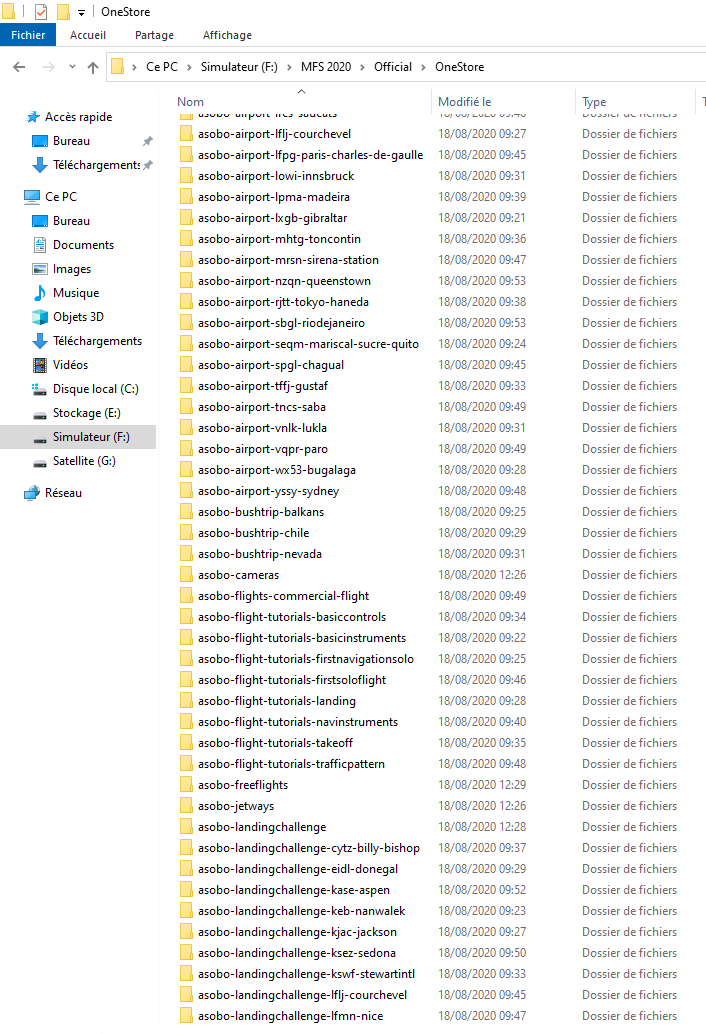Click the Forward navigation arrow
Image resolution: width=706 pixels, height=1034 pixels.
point(48,67)
